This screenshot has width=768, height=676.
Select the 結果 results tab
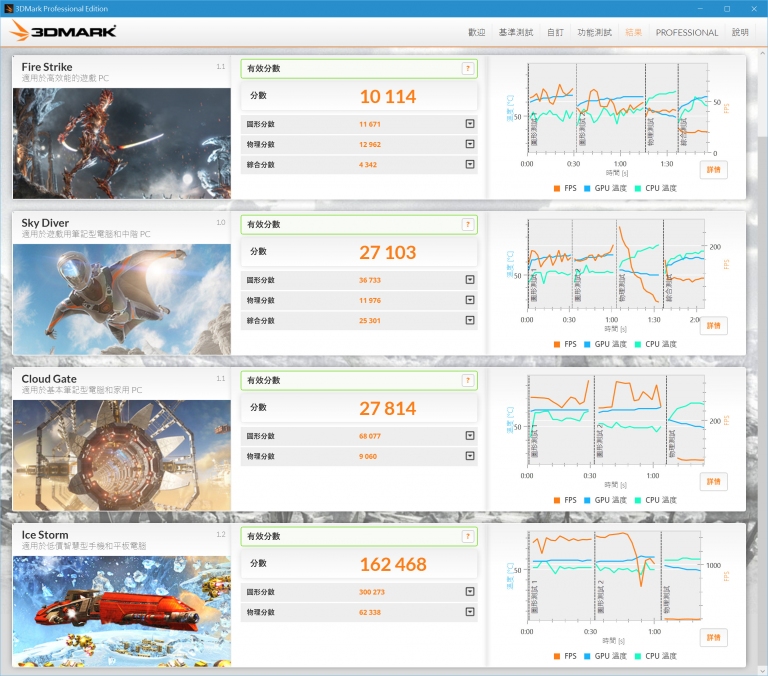634,32
